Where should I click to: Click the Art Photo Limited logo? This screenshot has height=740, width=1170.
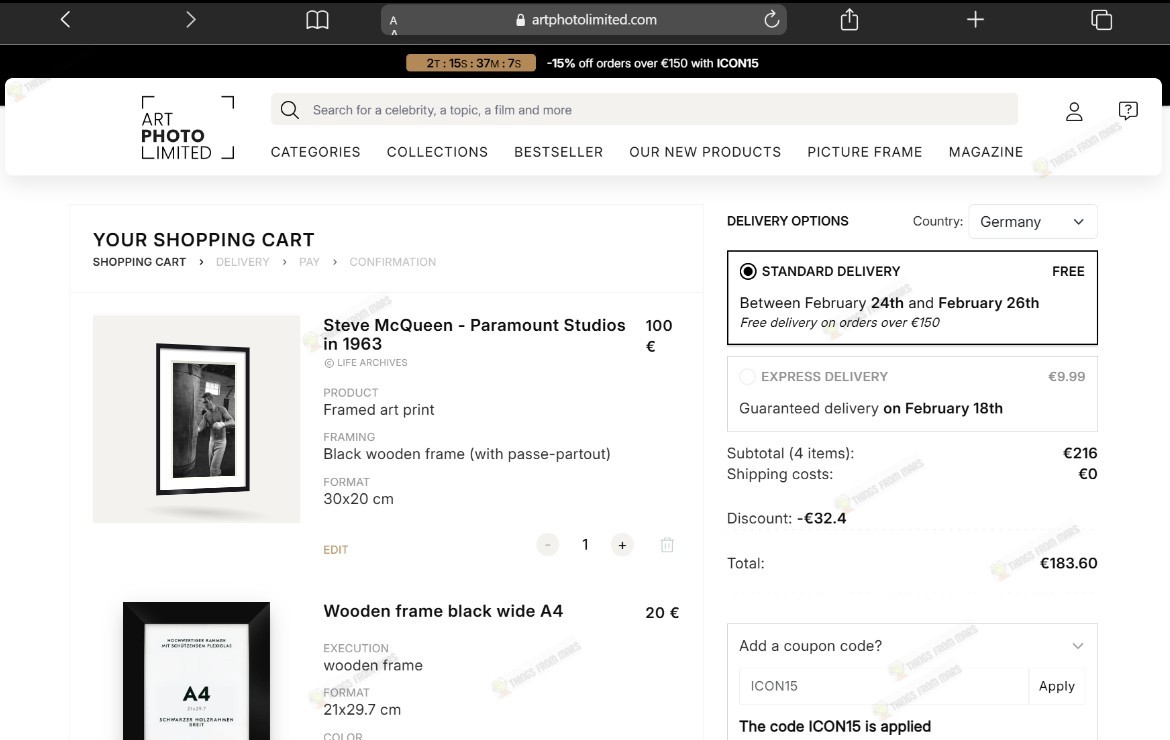point(187,128)
